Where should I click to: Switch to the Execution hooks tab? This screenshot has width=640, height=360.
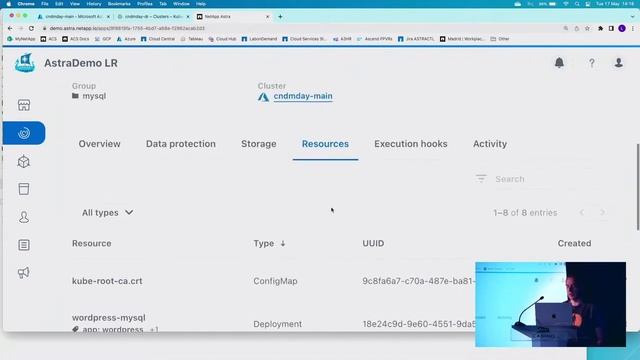[411, 144]
